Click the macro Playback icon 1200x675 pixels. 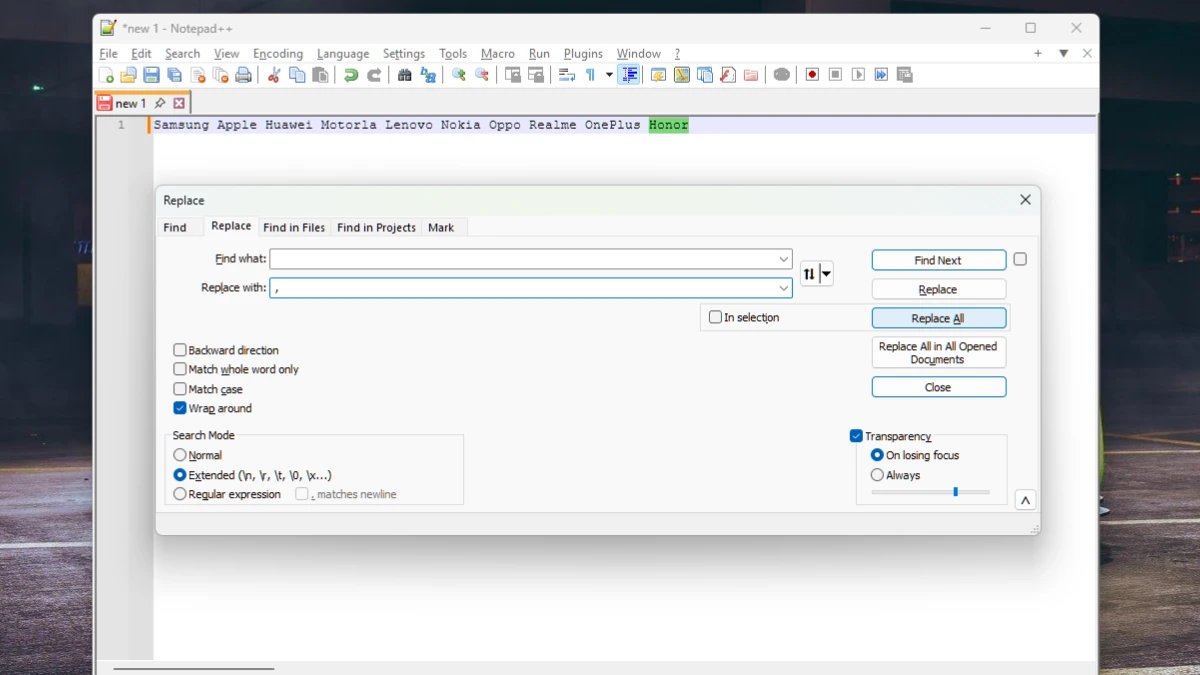(x=858, y=75)
